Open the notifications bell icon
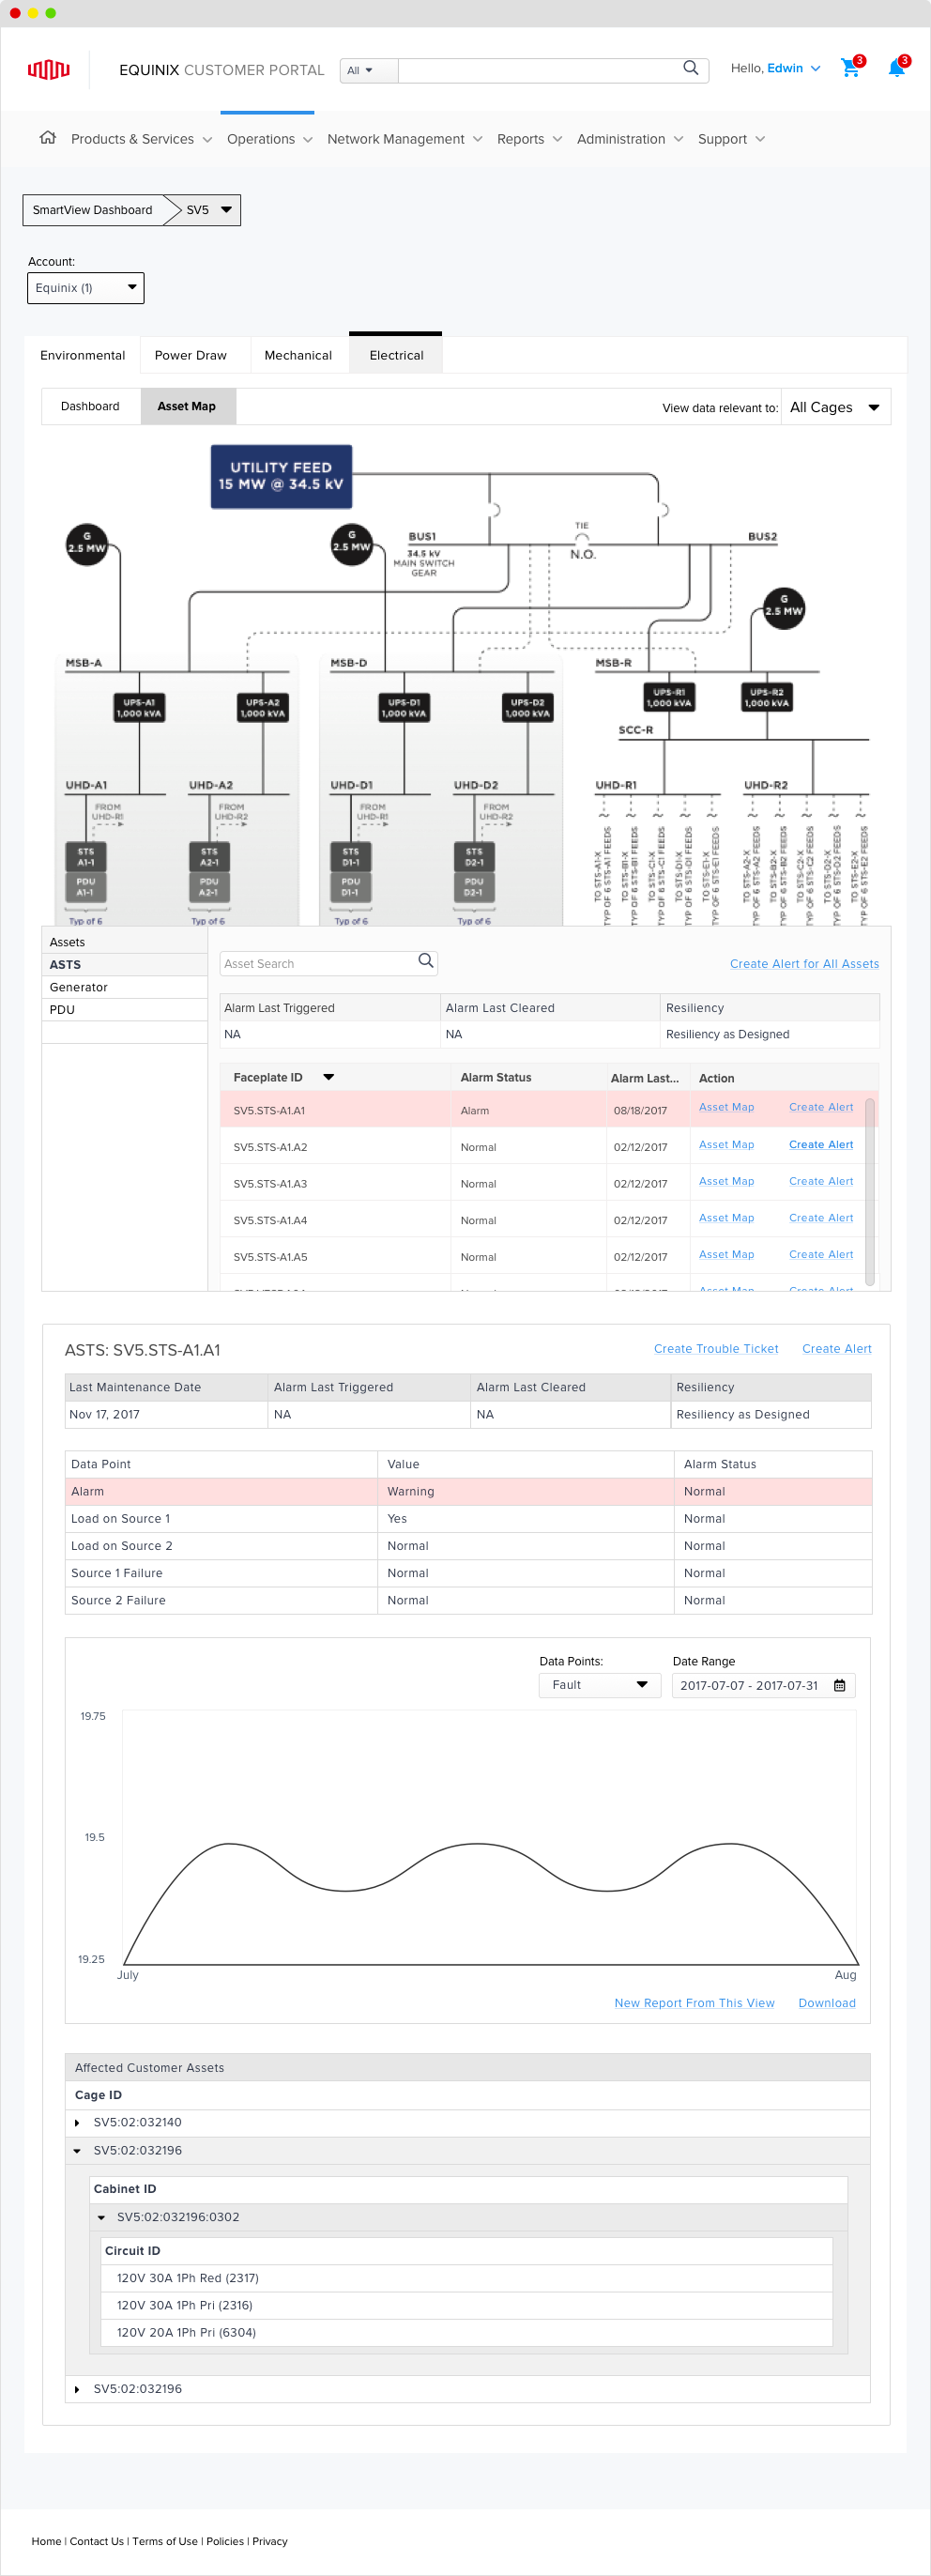This screenshot has height=2576, width=931. (x=897, y=68)
